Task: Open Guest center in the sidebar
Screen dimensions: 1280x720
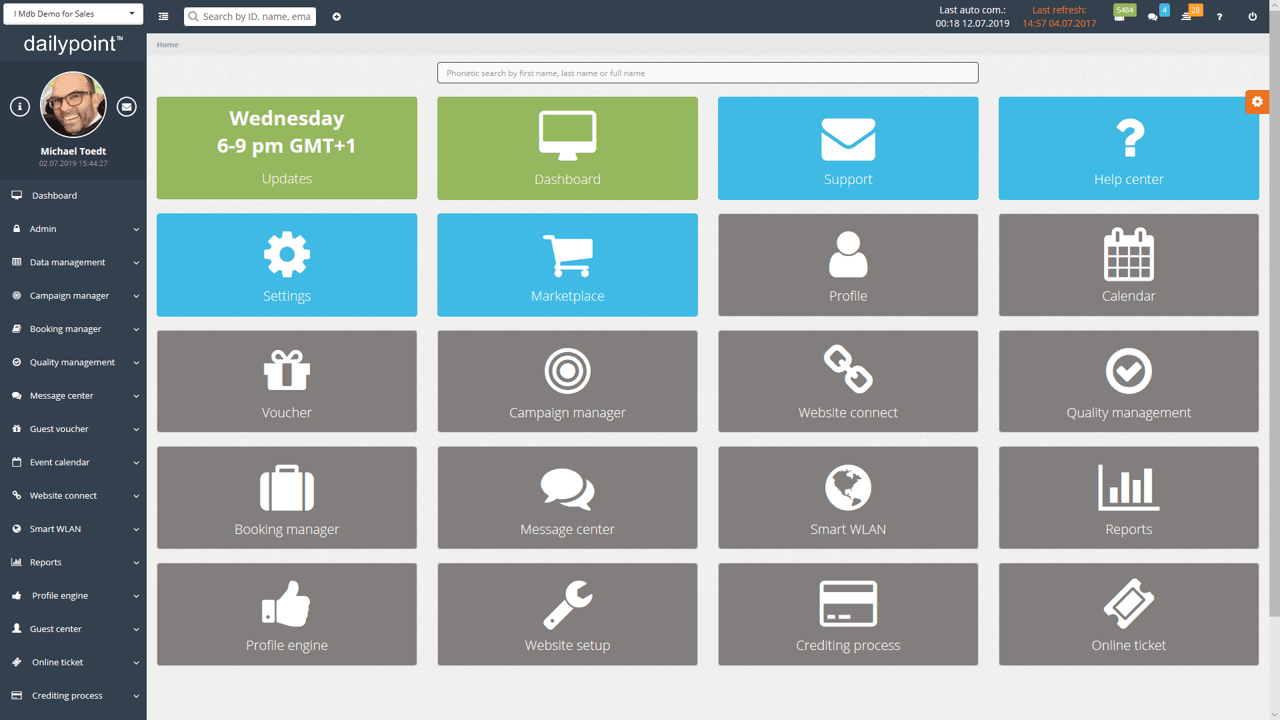Action: click(x=73, y=628)
